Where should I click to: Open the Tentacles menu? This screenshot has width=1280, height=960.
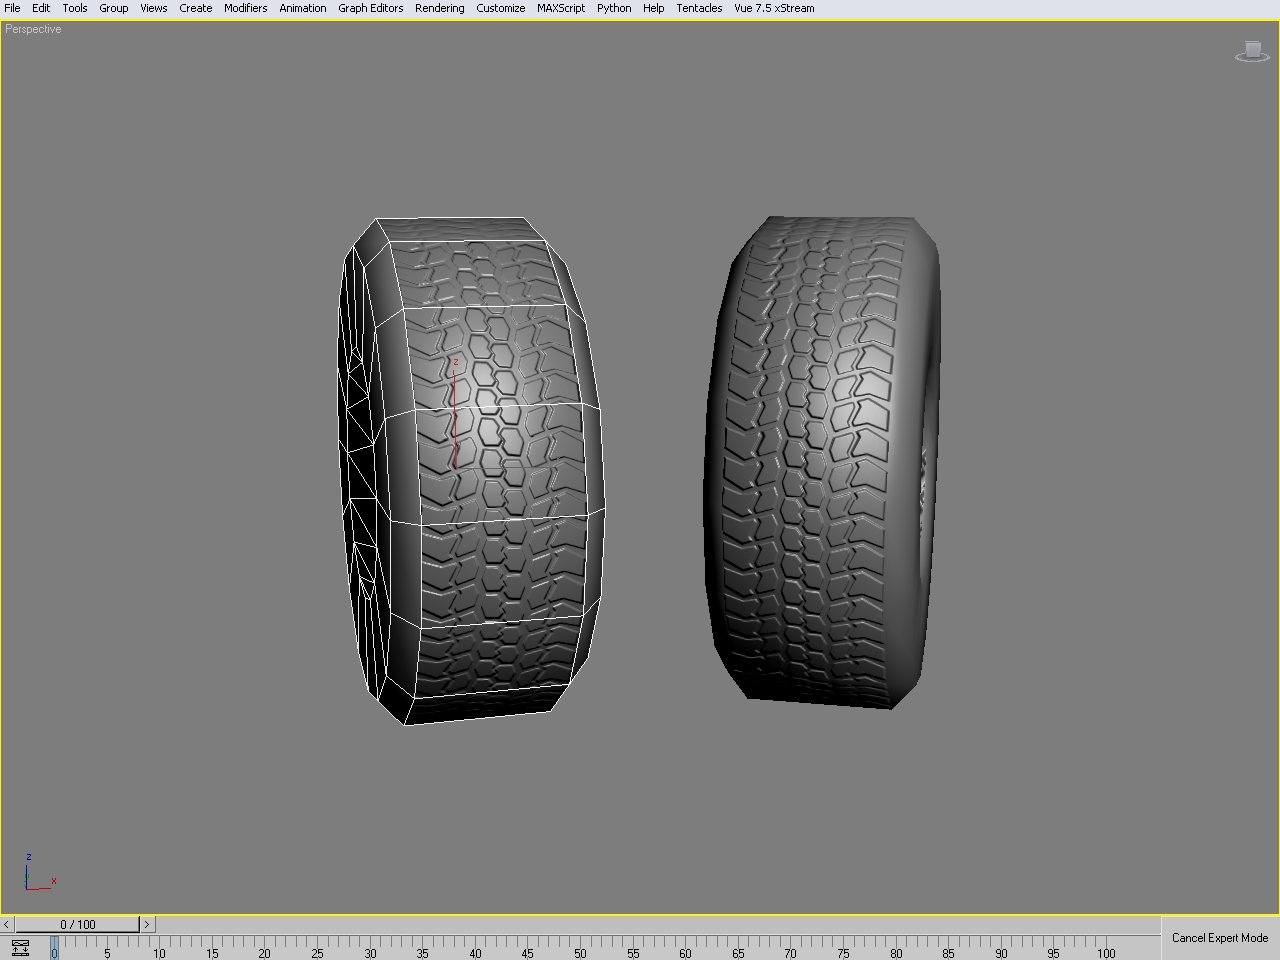click(699, 8)
